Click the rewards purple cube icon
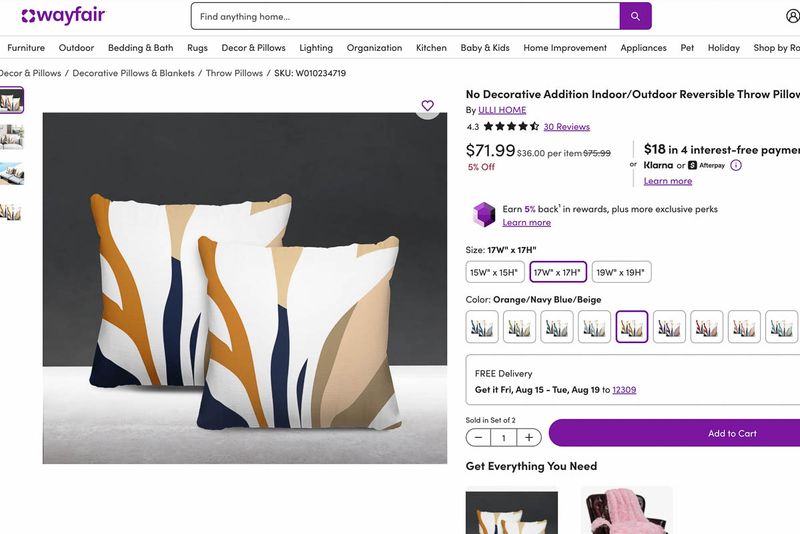The image size is (800, 534). [x=484, y=214]
